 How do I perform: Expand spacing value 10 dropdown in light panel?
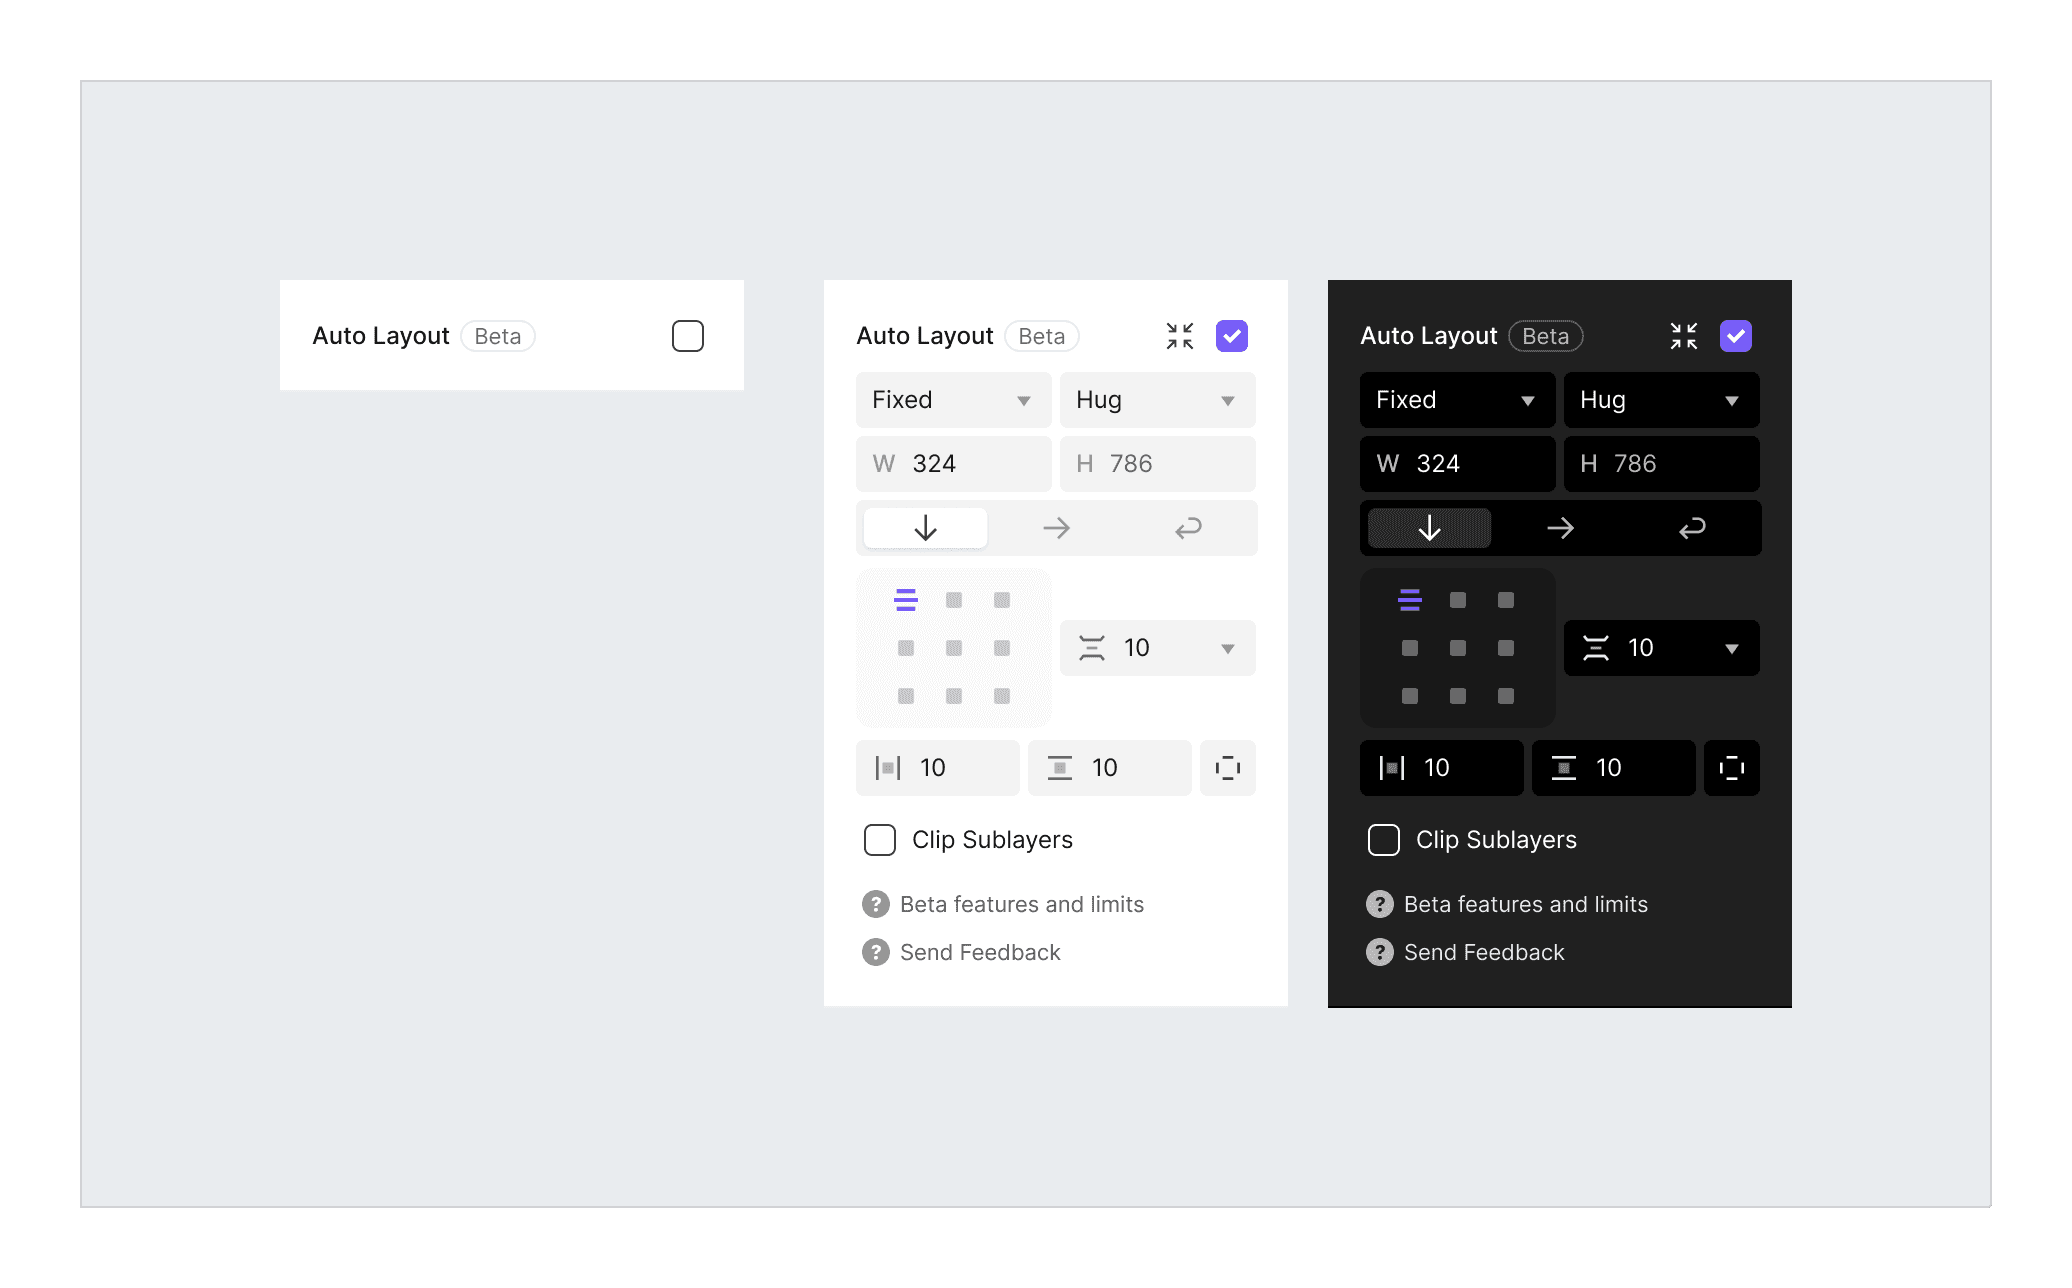pyautogui.click(x=1228, y=649)
